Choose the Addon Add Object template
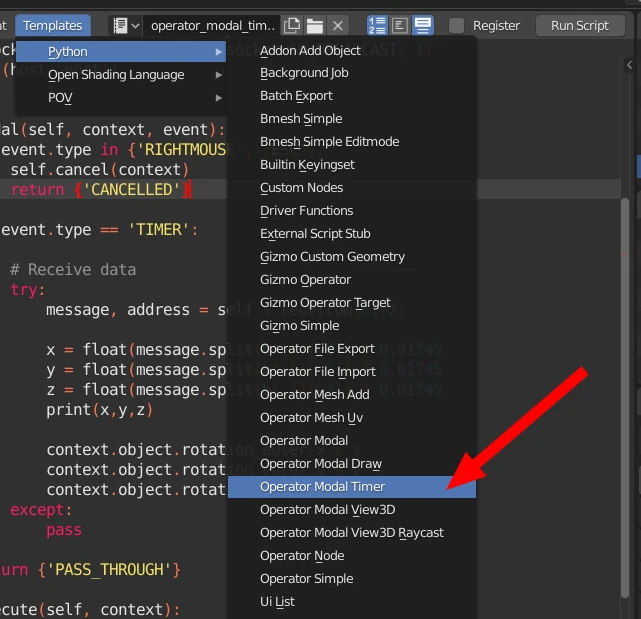This screenshot has height=619, width=641. tap(310, 50)
